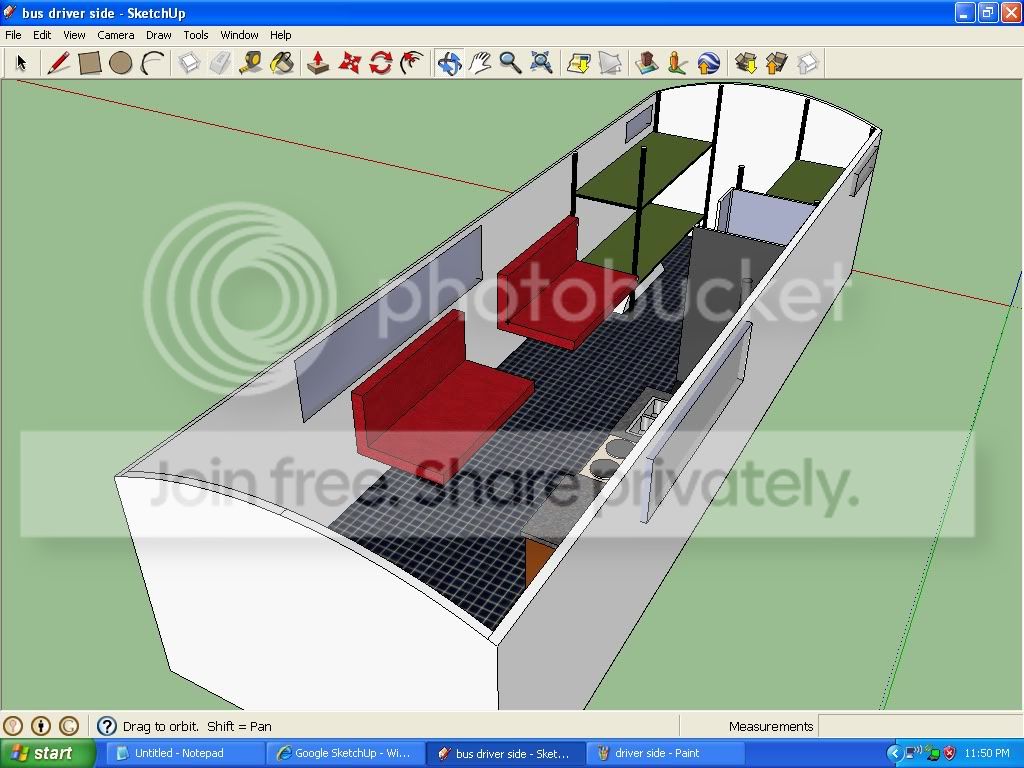Select the Arc tool
Screen dimensions: 1024x768
click(152, 63)
